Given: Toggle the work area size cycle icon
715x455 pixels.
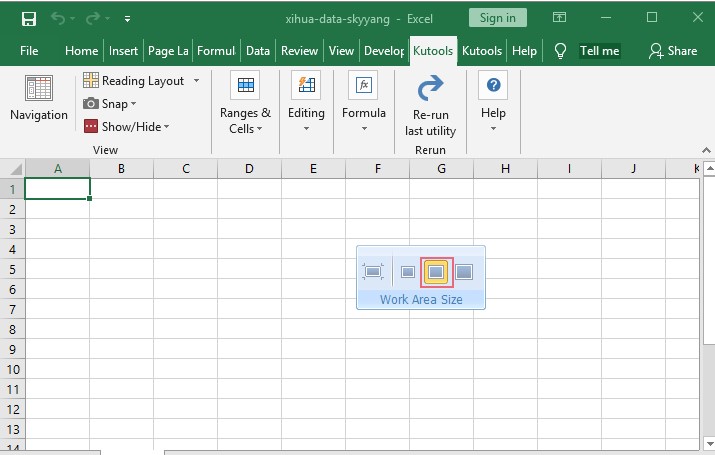Looking at the screenshot, I should (373, 272).
